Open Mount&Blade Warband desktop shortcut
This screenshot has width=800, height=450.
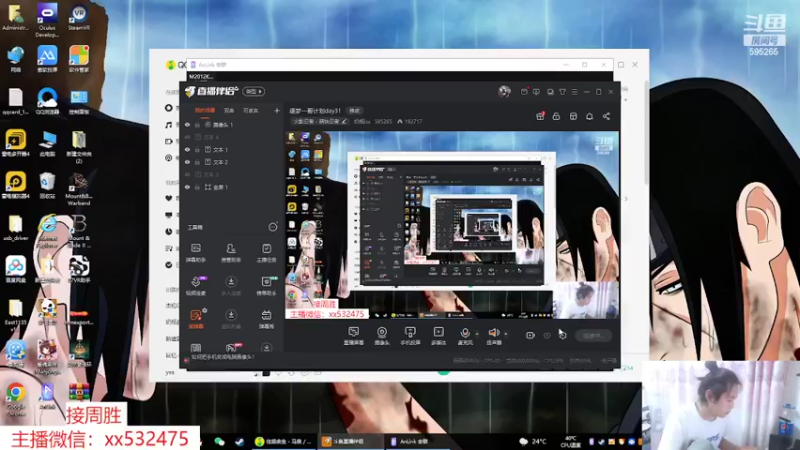click(x=79, y=189)
